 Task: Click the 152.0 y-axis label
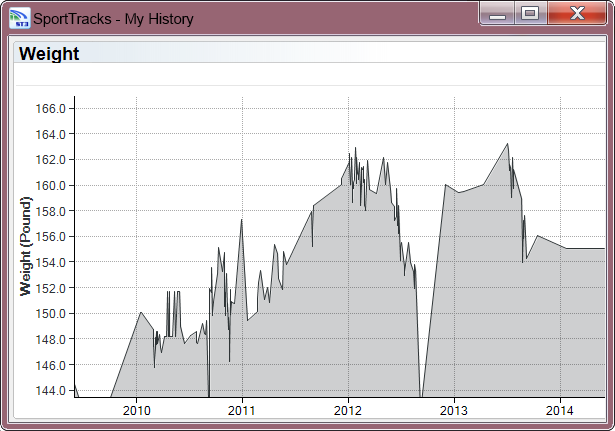point(51,288)
